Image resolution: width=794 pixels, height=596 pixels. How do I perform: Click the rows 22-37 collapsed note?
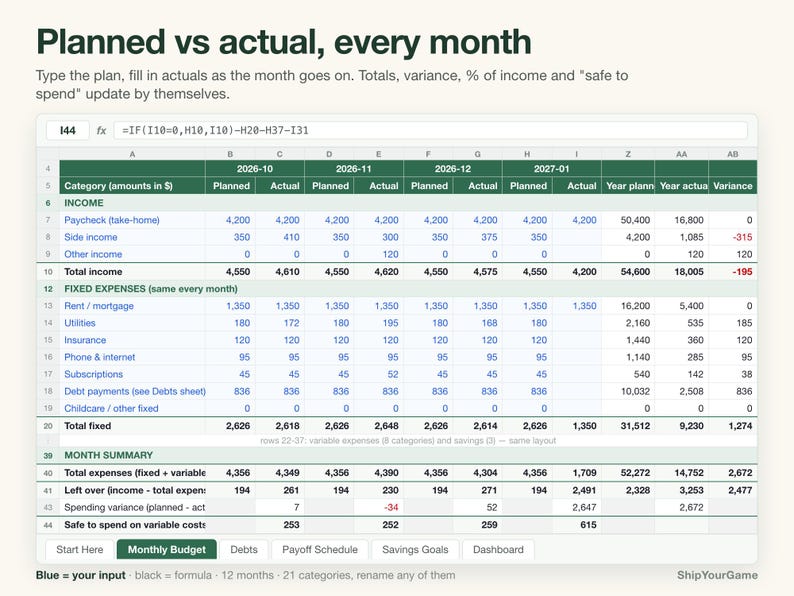408,441
